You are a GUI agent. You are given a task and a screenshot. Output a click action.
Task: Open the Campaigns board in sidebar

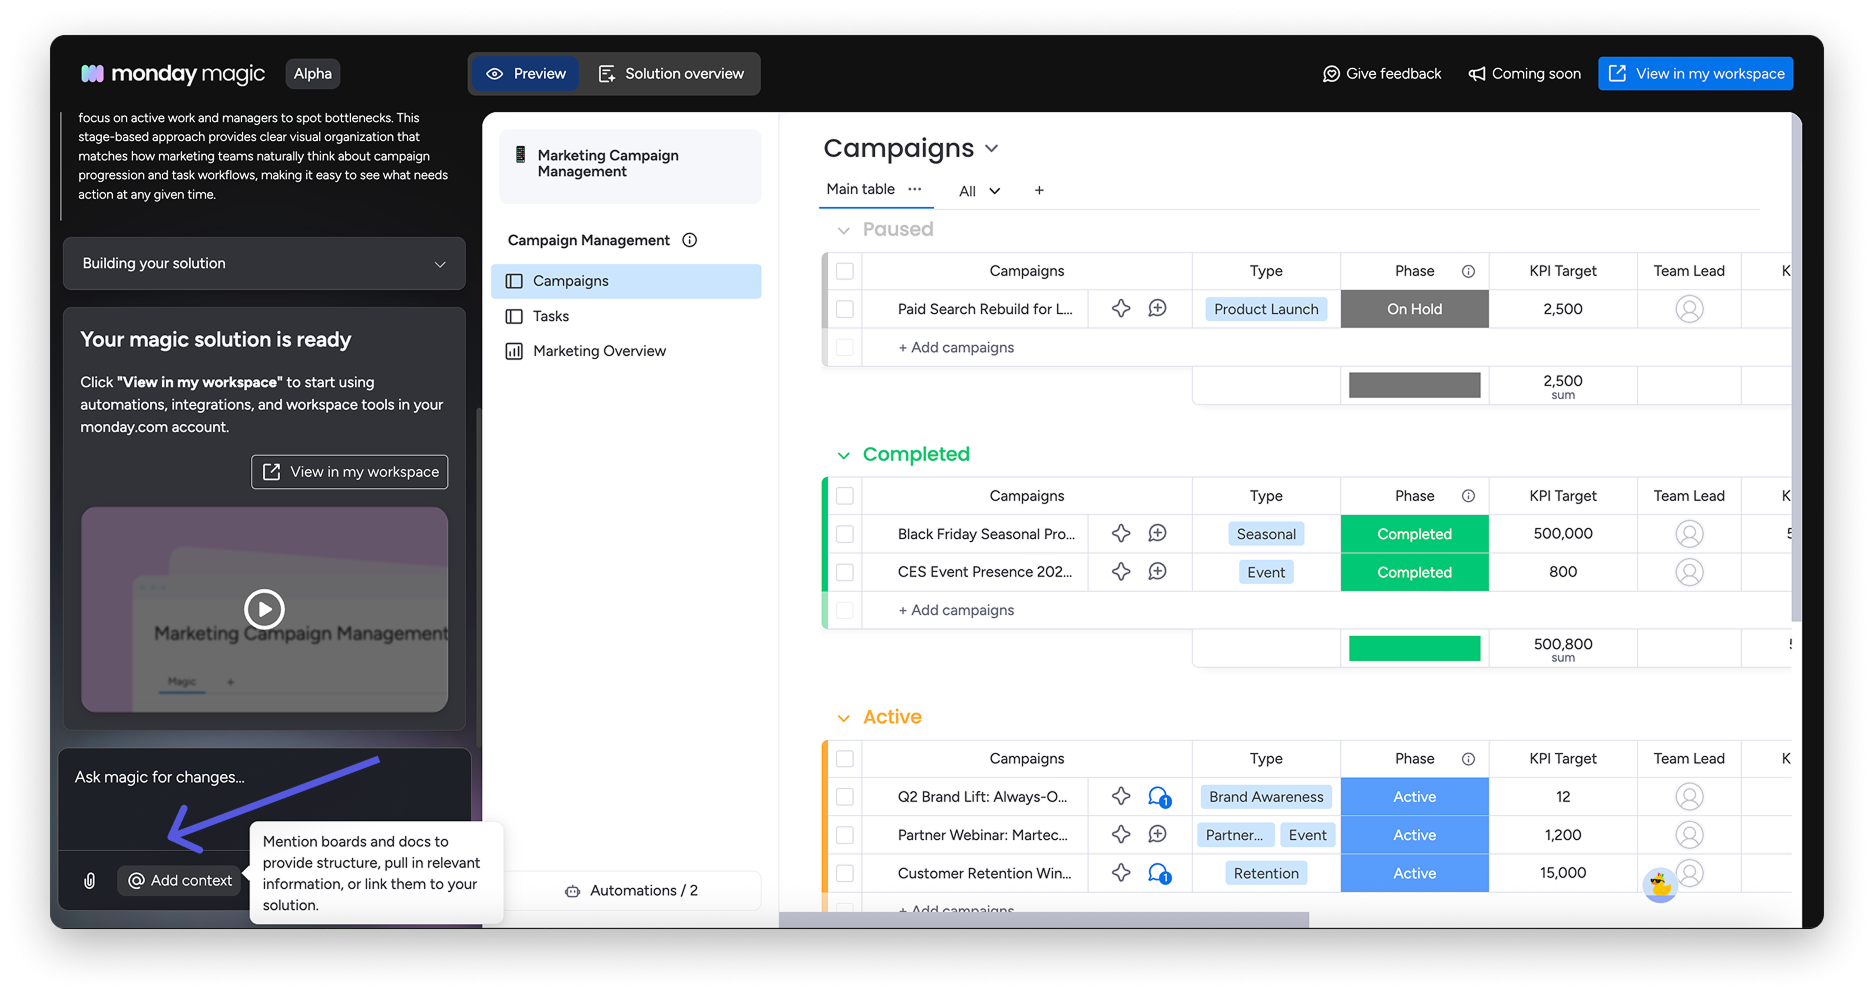[x=626, y=281]
